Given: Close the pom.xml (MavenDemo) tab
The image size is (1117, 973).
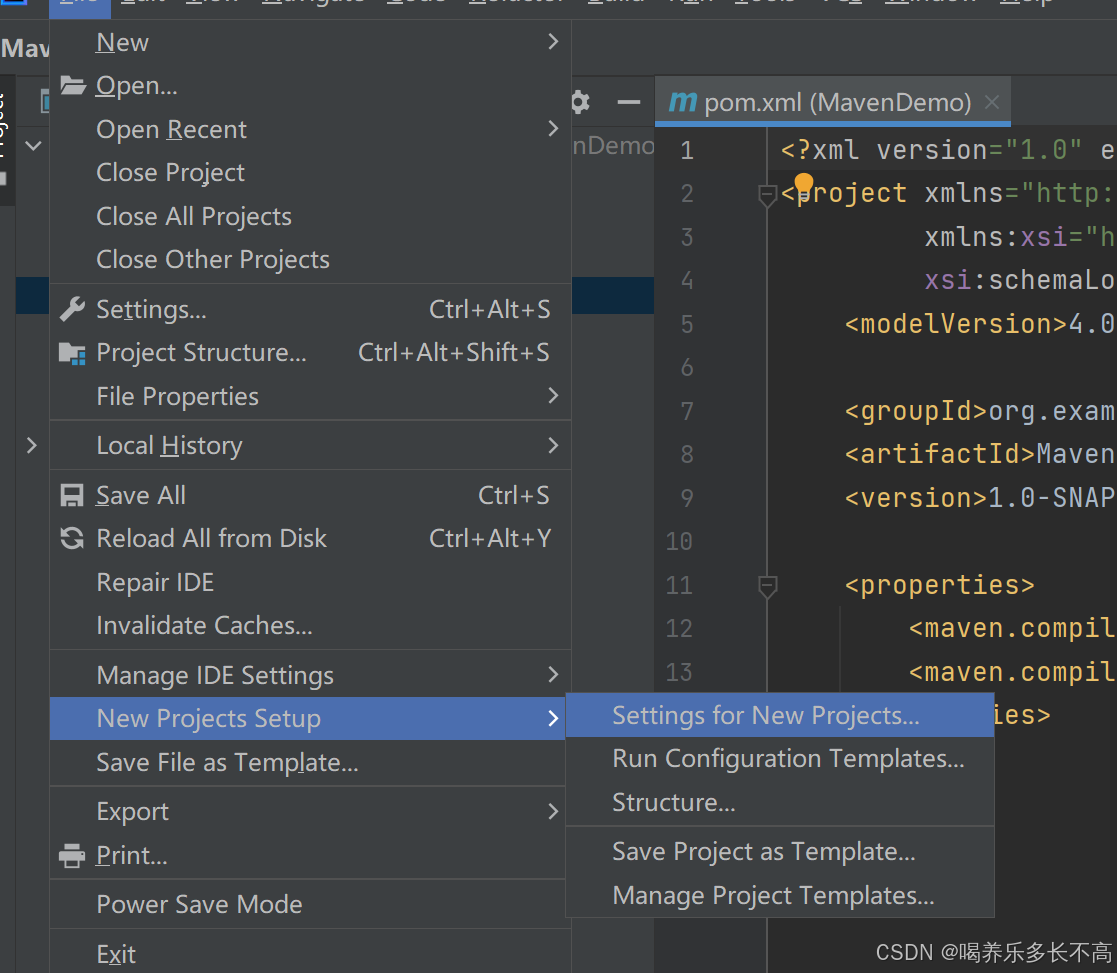Looking at the screenshot, I should (992, 103).
